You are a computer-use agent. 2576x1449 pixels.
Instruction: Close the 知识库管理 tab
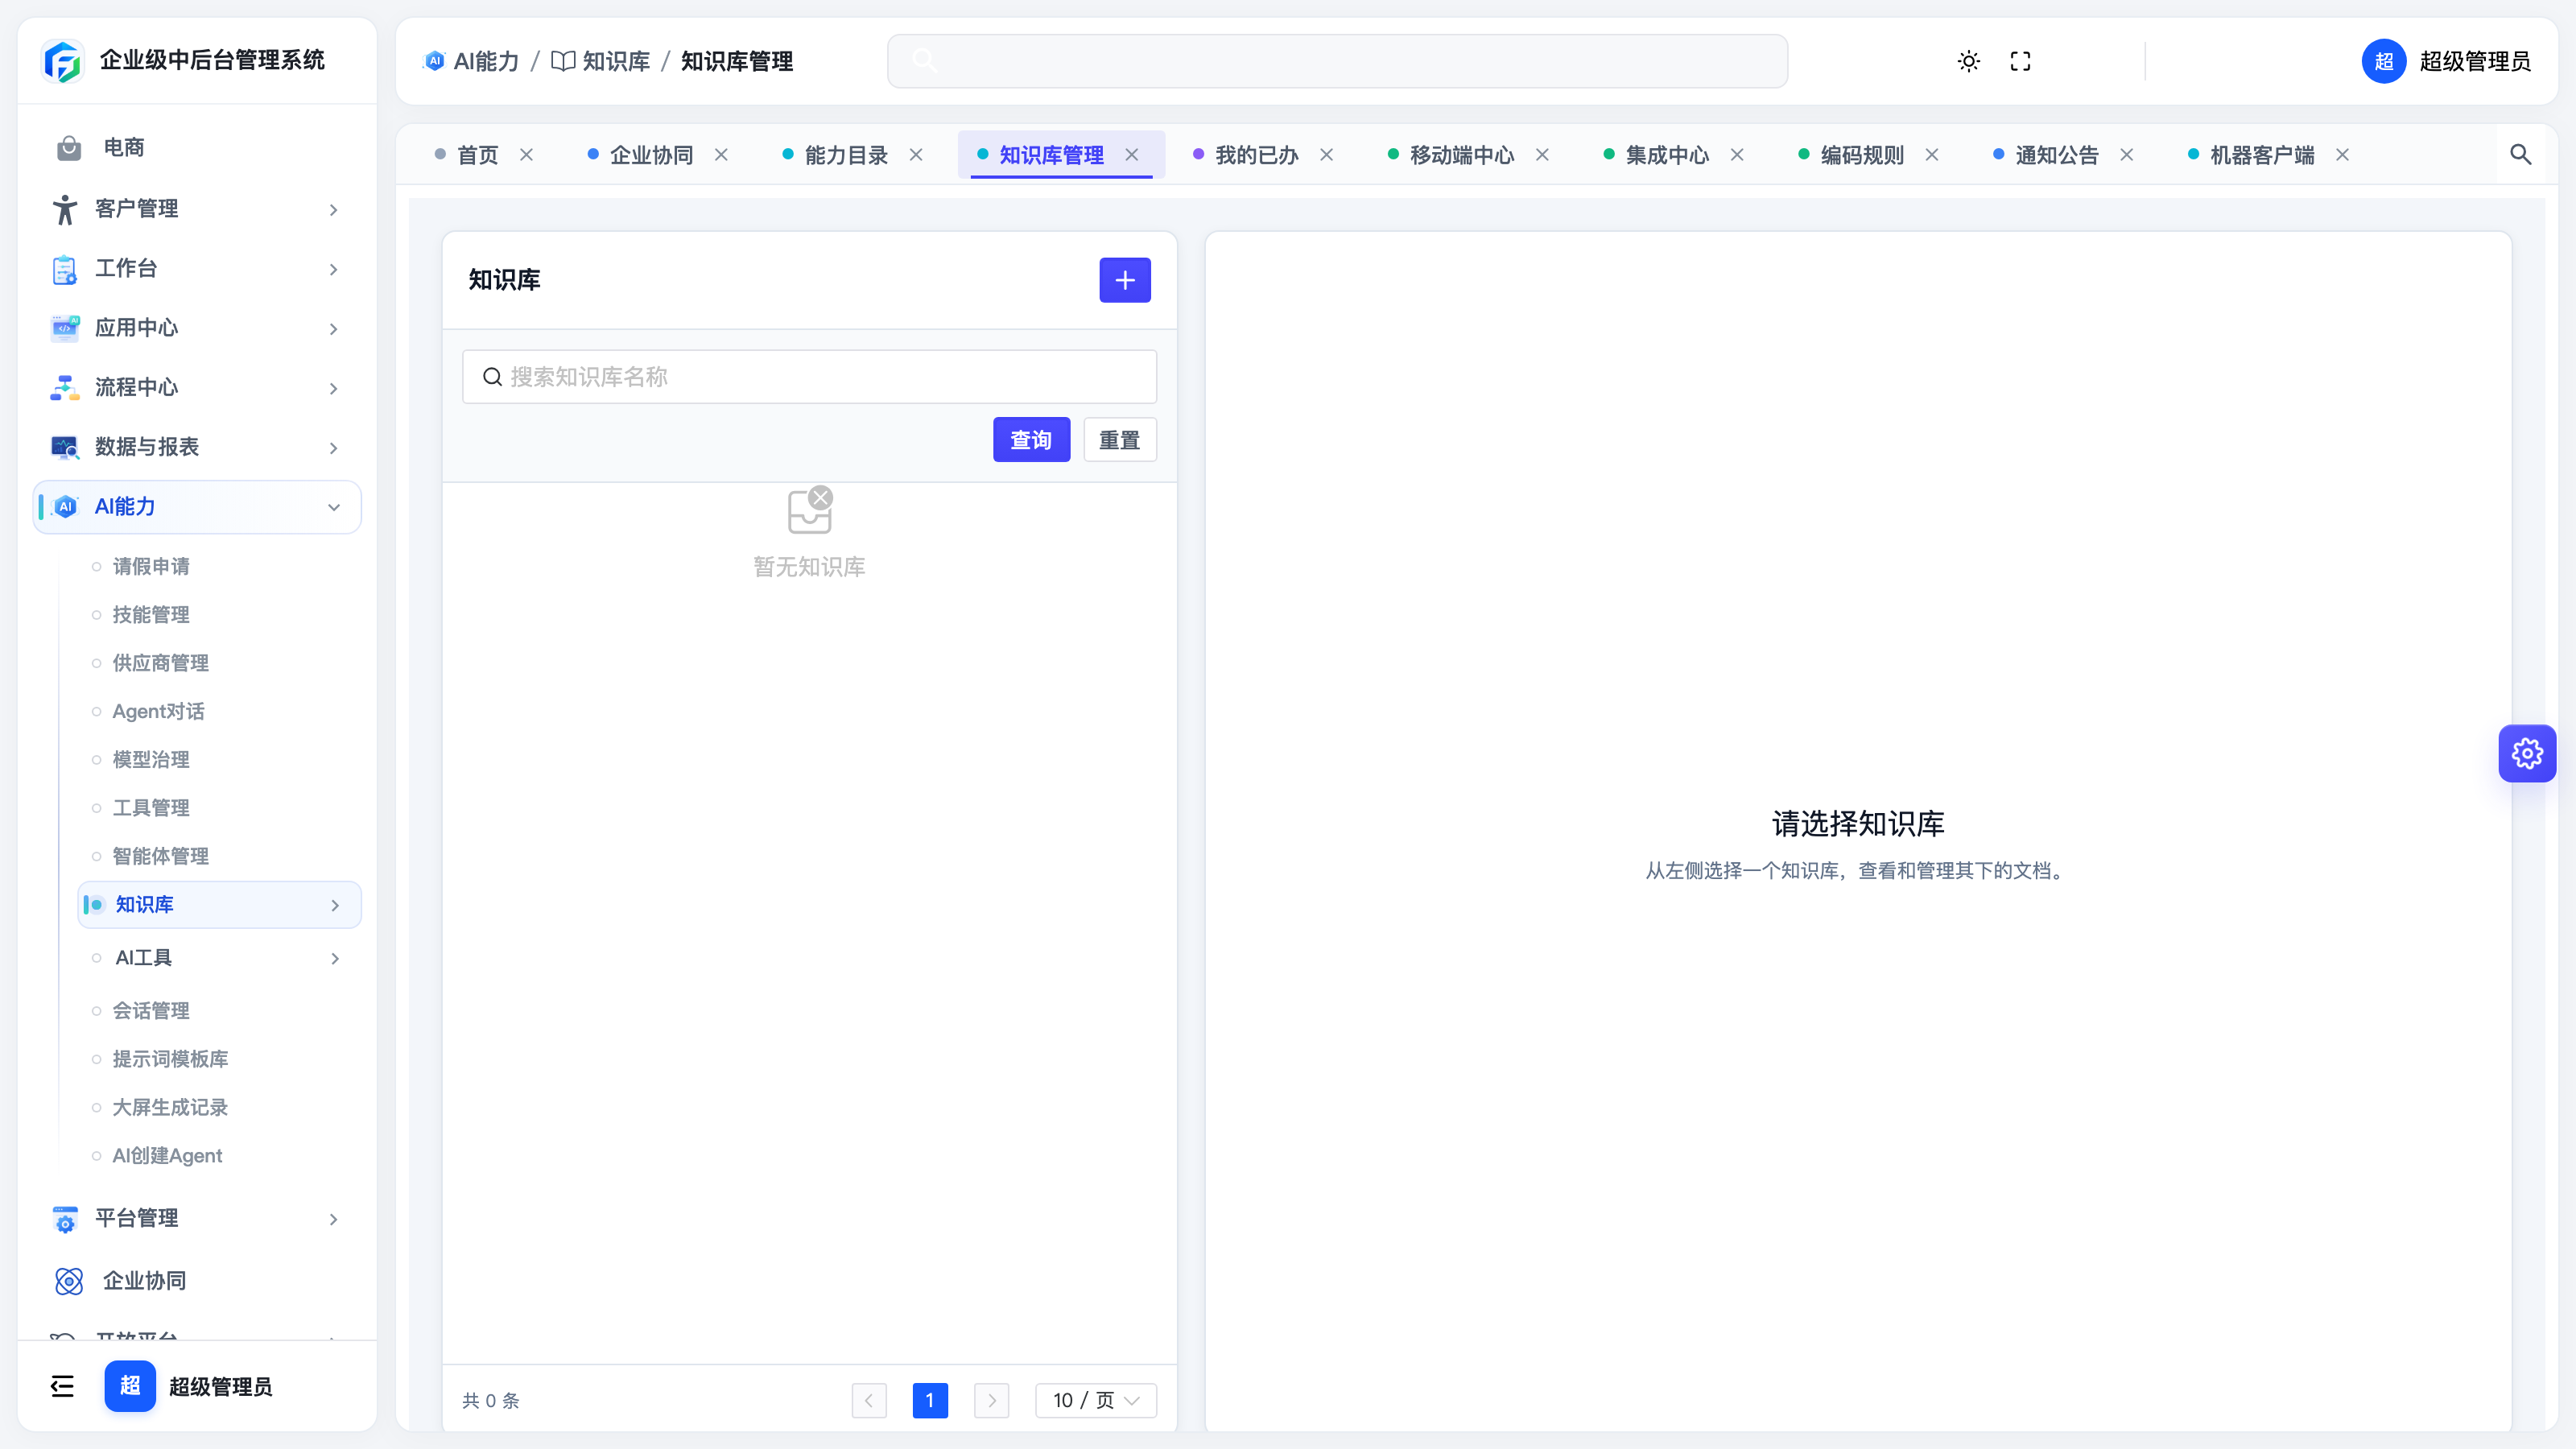click(x=1132, y=155)
